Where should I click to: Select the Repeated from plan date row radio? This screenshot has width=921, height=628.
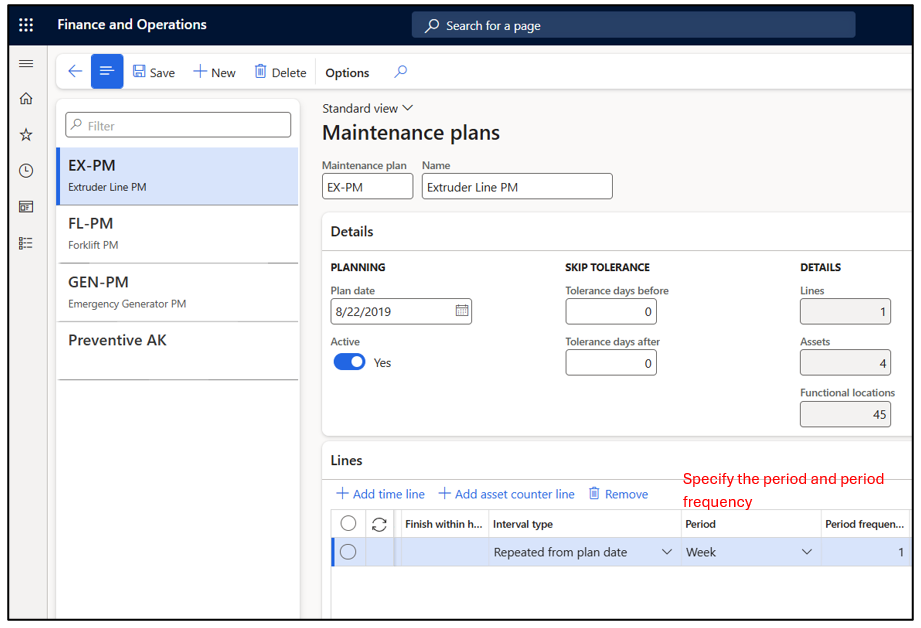tap(348, 552)
